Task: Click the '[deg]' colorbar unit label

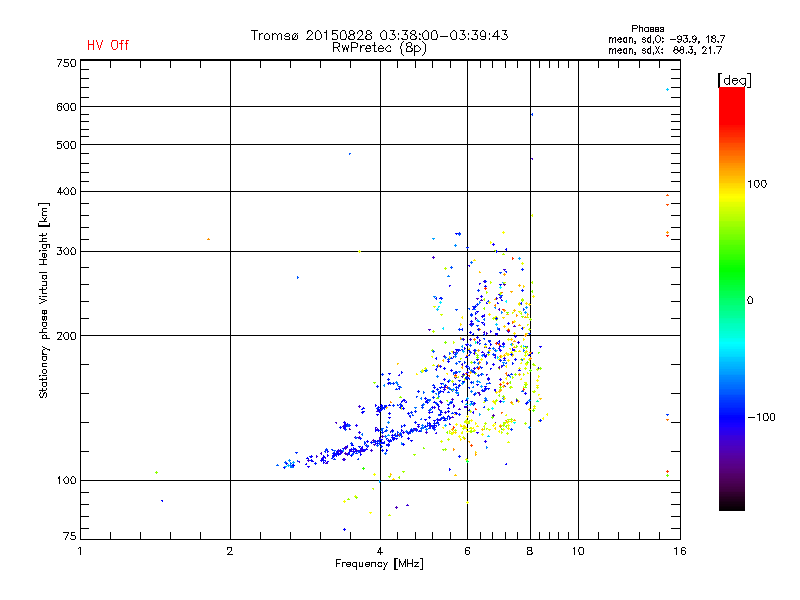Action: (734, 81)
